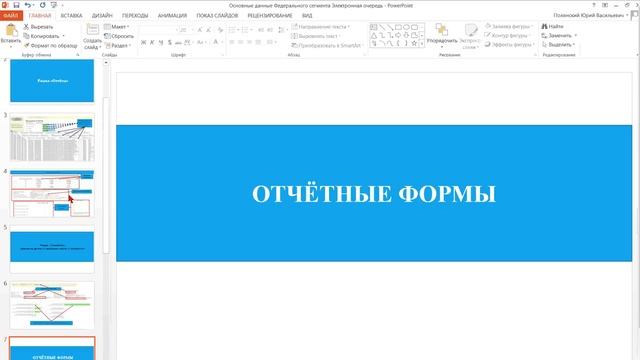The width and height of the screenshot is (640, 360).
Task: Click Заменить to replace text
Action: 559,36
